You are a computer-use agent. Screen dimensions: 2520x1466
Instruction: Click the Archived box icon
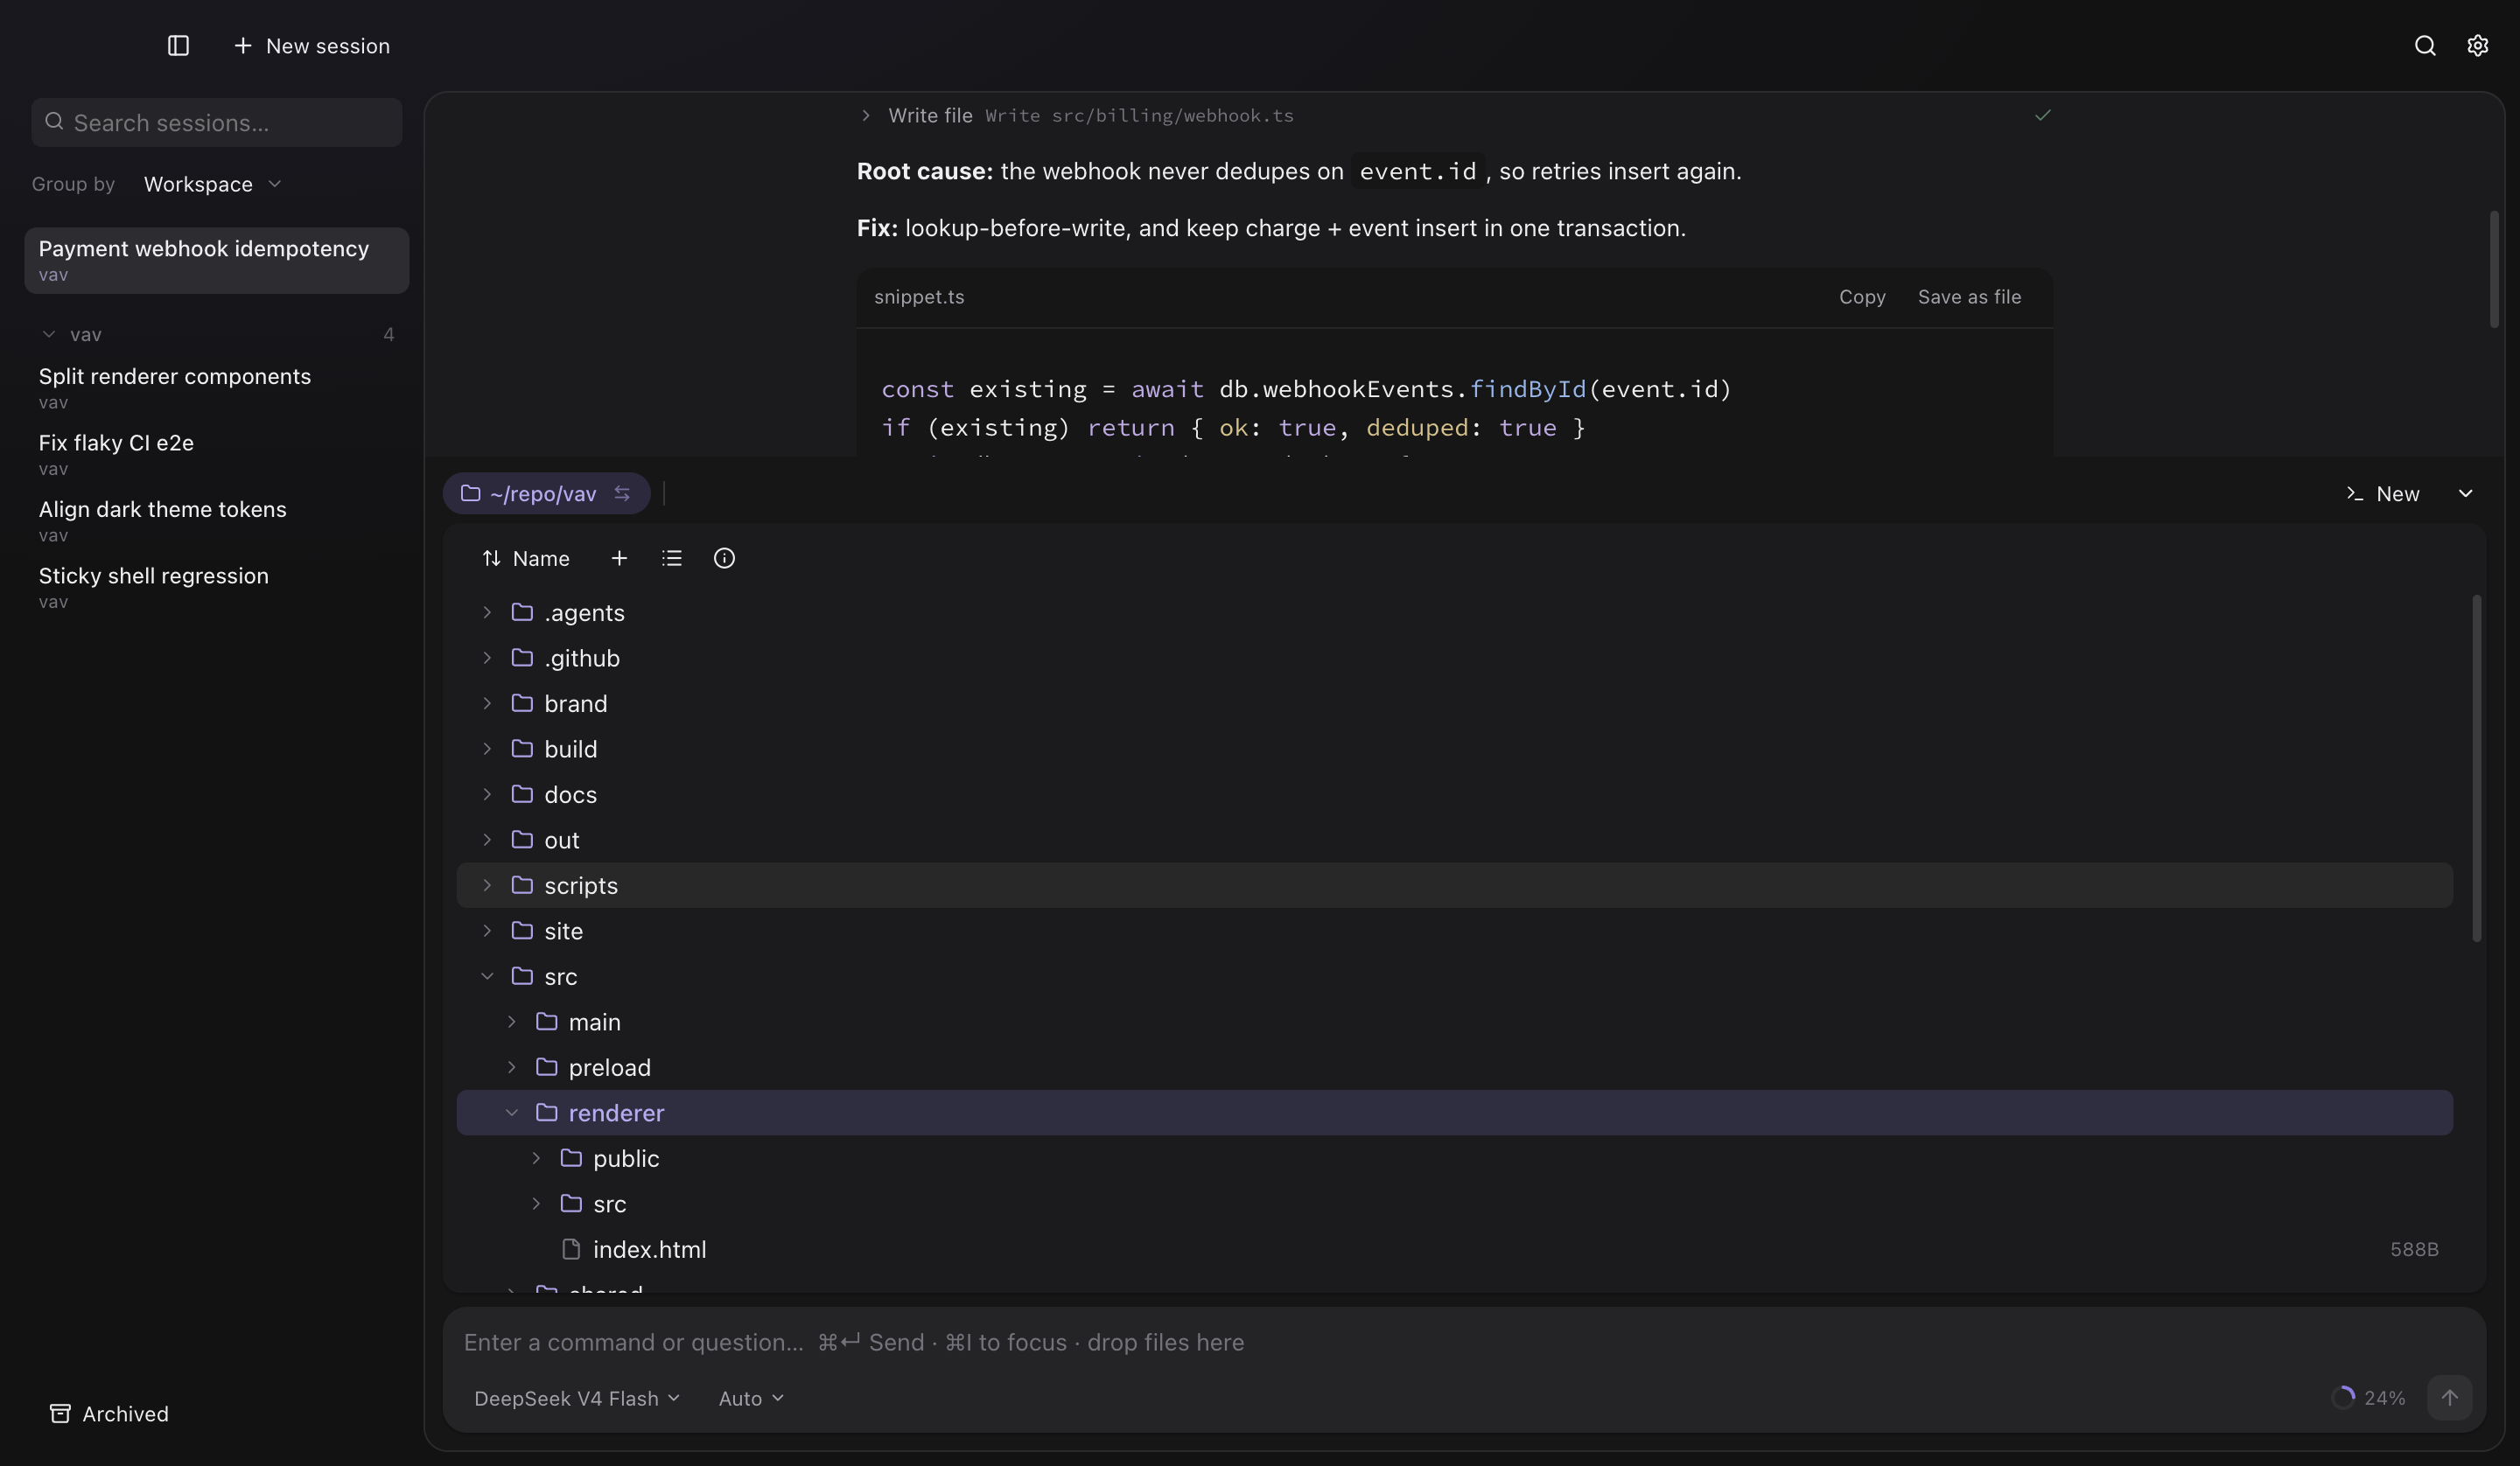click(x=60, y=1413)
